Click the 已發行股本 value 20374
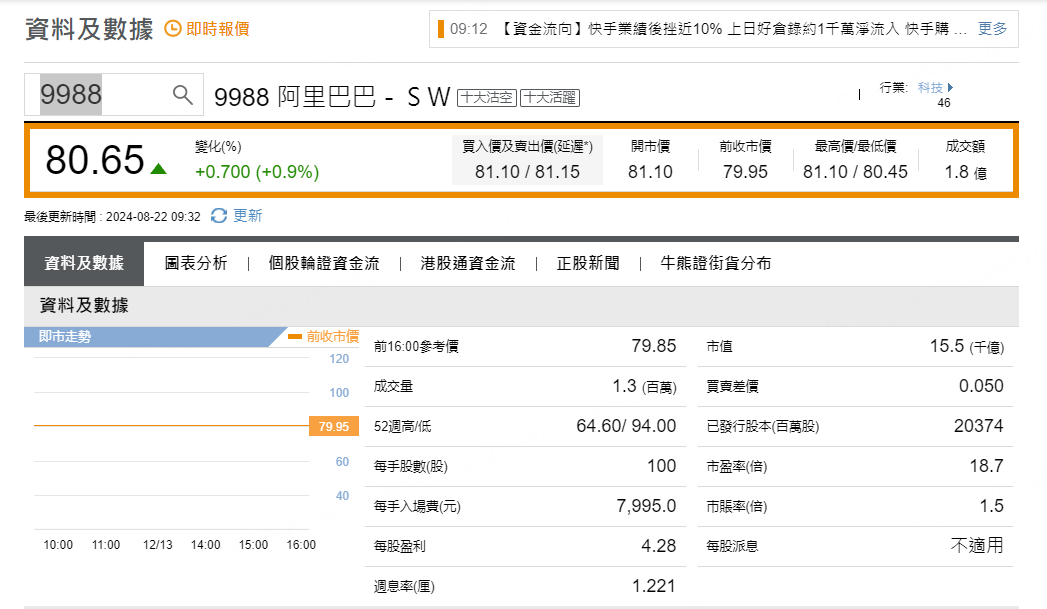The image size is (1047, 609). point(978,426)
